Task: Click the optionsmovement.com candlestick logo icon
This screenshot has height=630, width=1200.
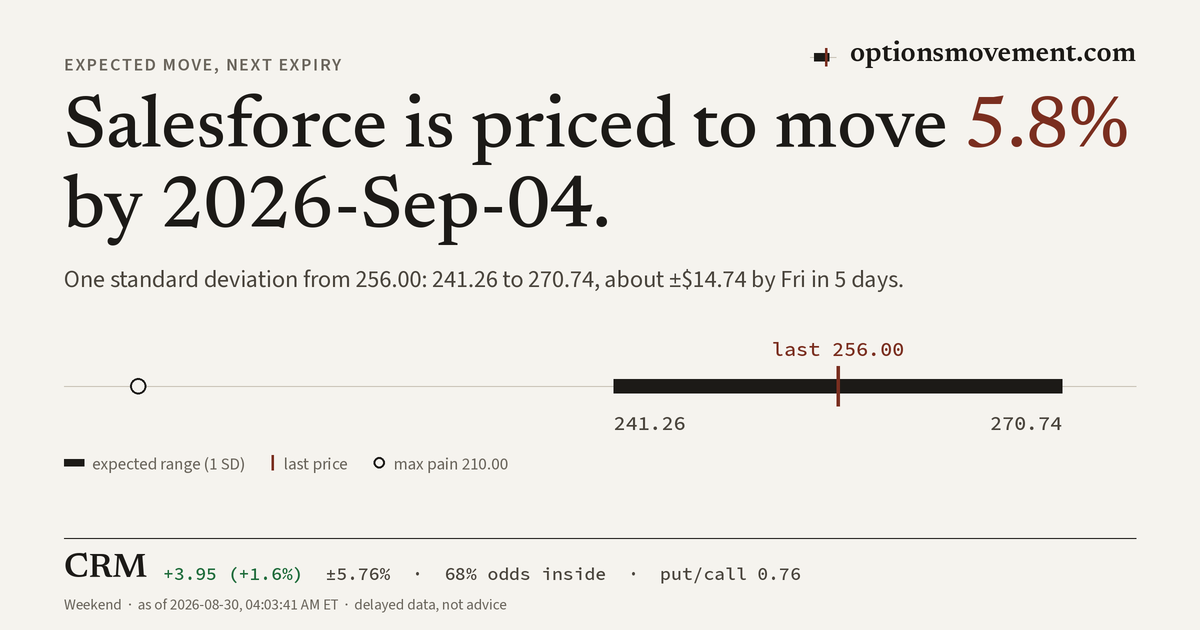Action: coord(822,57)
